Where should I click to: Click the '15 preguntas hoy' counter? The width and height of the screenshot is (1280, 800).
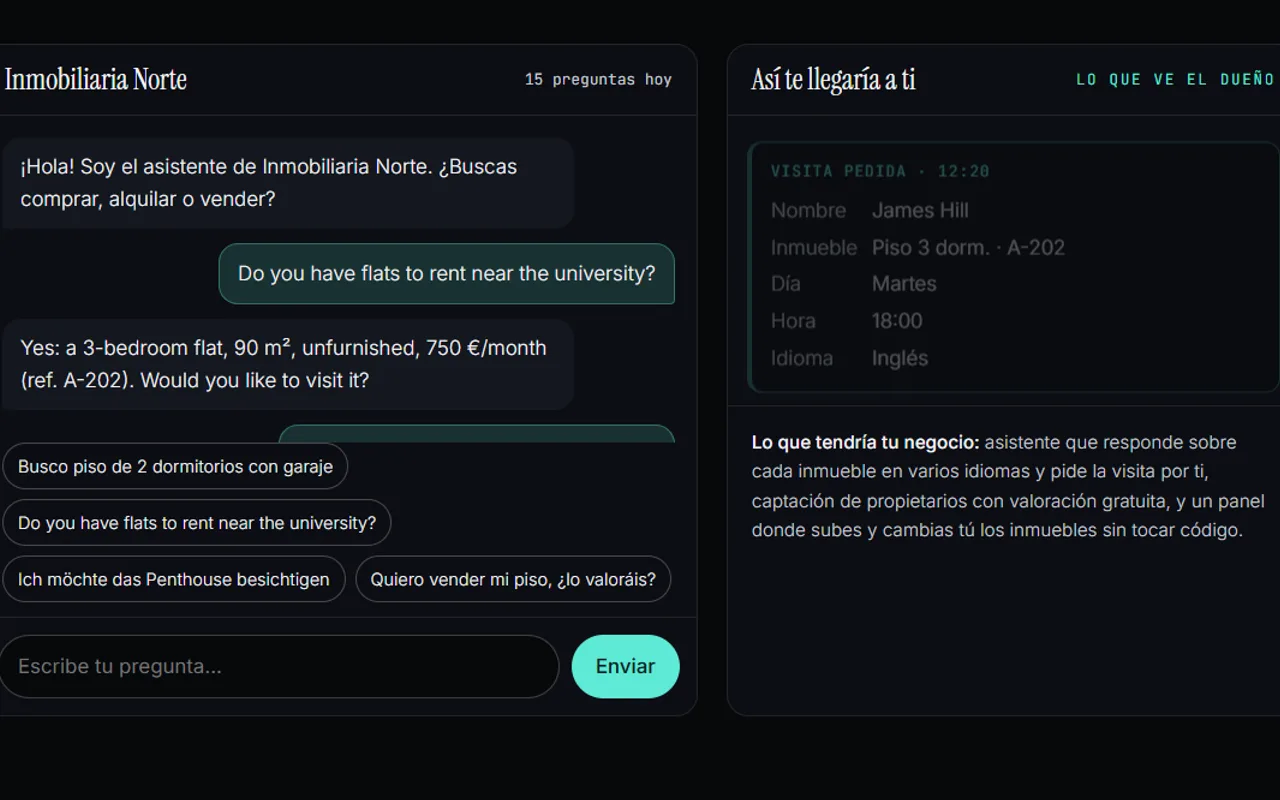[x=598, y=79]
